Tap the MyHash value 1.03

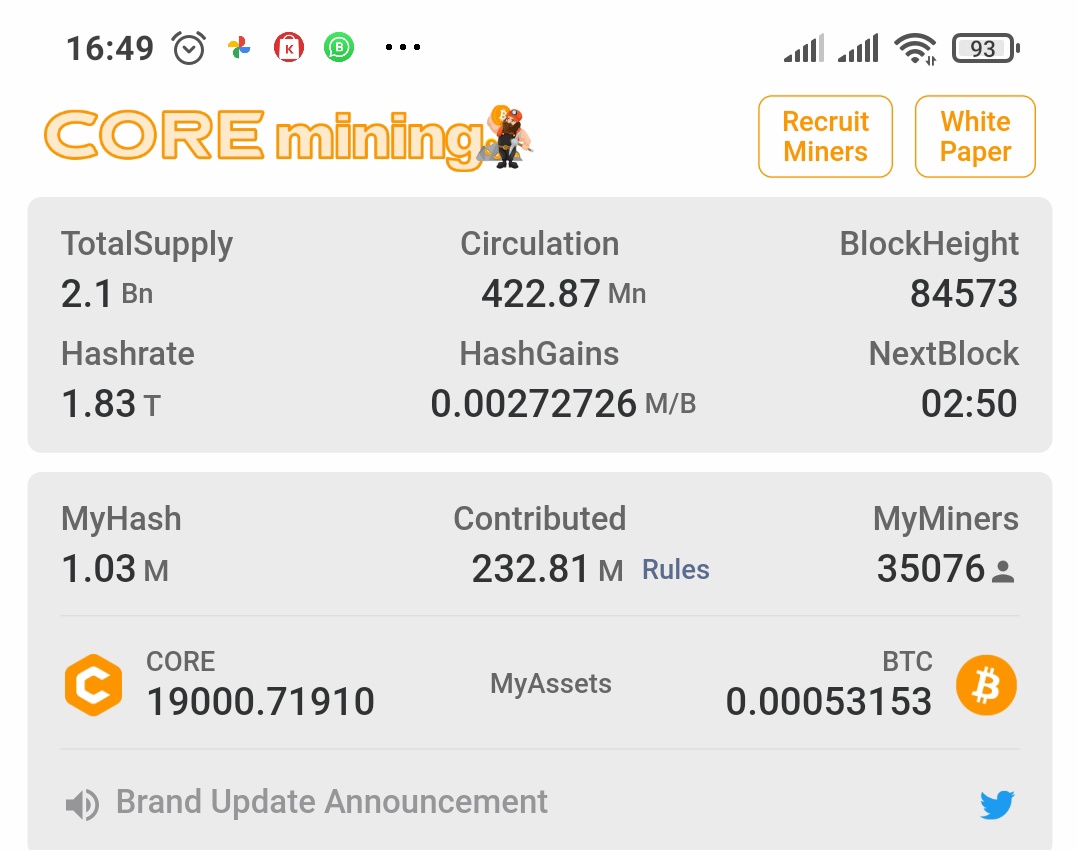click(99, 569)
